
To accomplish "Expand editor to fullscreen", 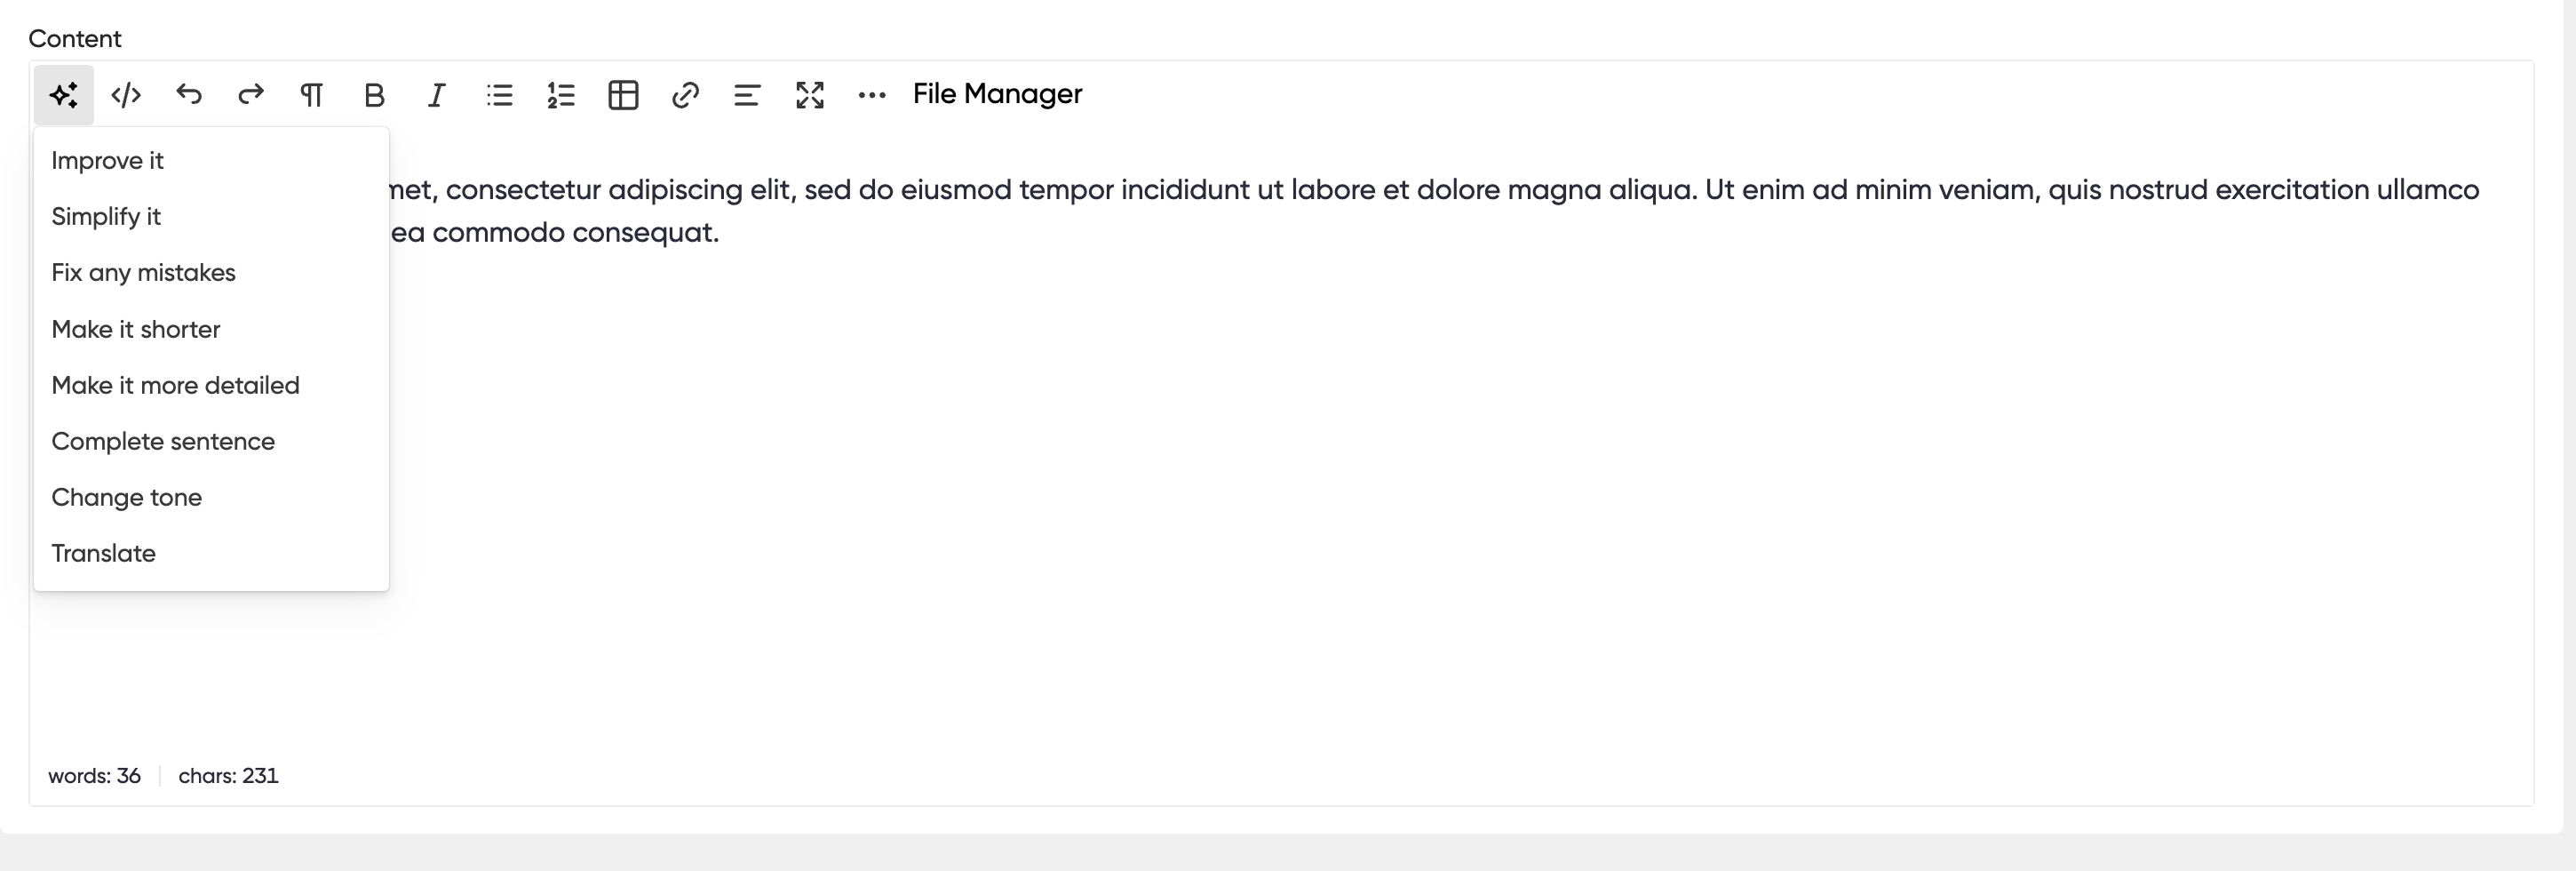I will tap(810, 95).
